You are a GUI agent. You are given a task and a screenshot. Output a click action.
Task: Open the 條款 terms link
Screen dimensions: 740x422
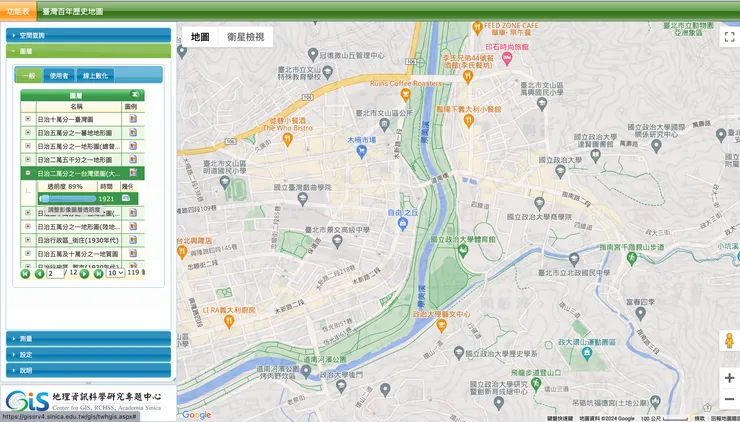699,418
